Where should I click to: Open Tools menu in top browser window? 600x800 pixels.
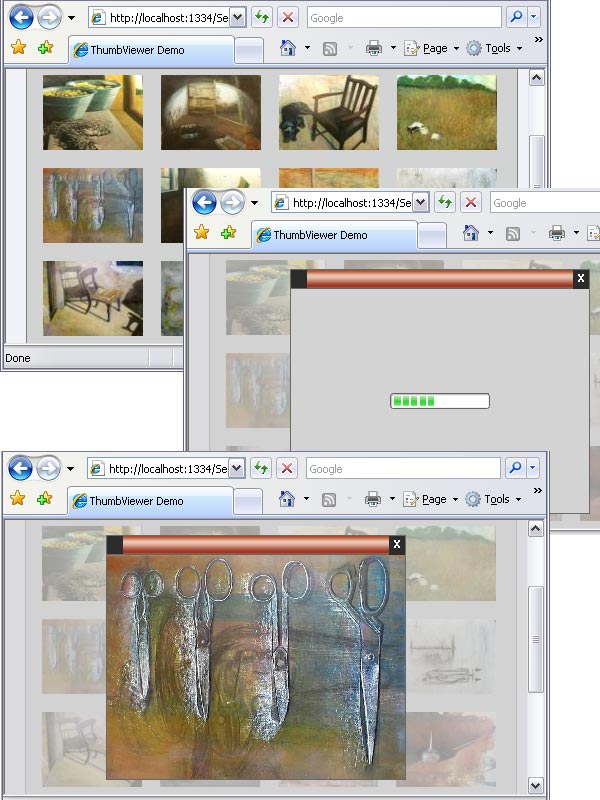point(494,48)
